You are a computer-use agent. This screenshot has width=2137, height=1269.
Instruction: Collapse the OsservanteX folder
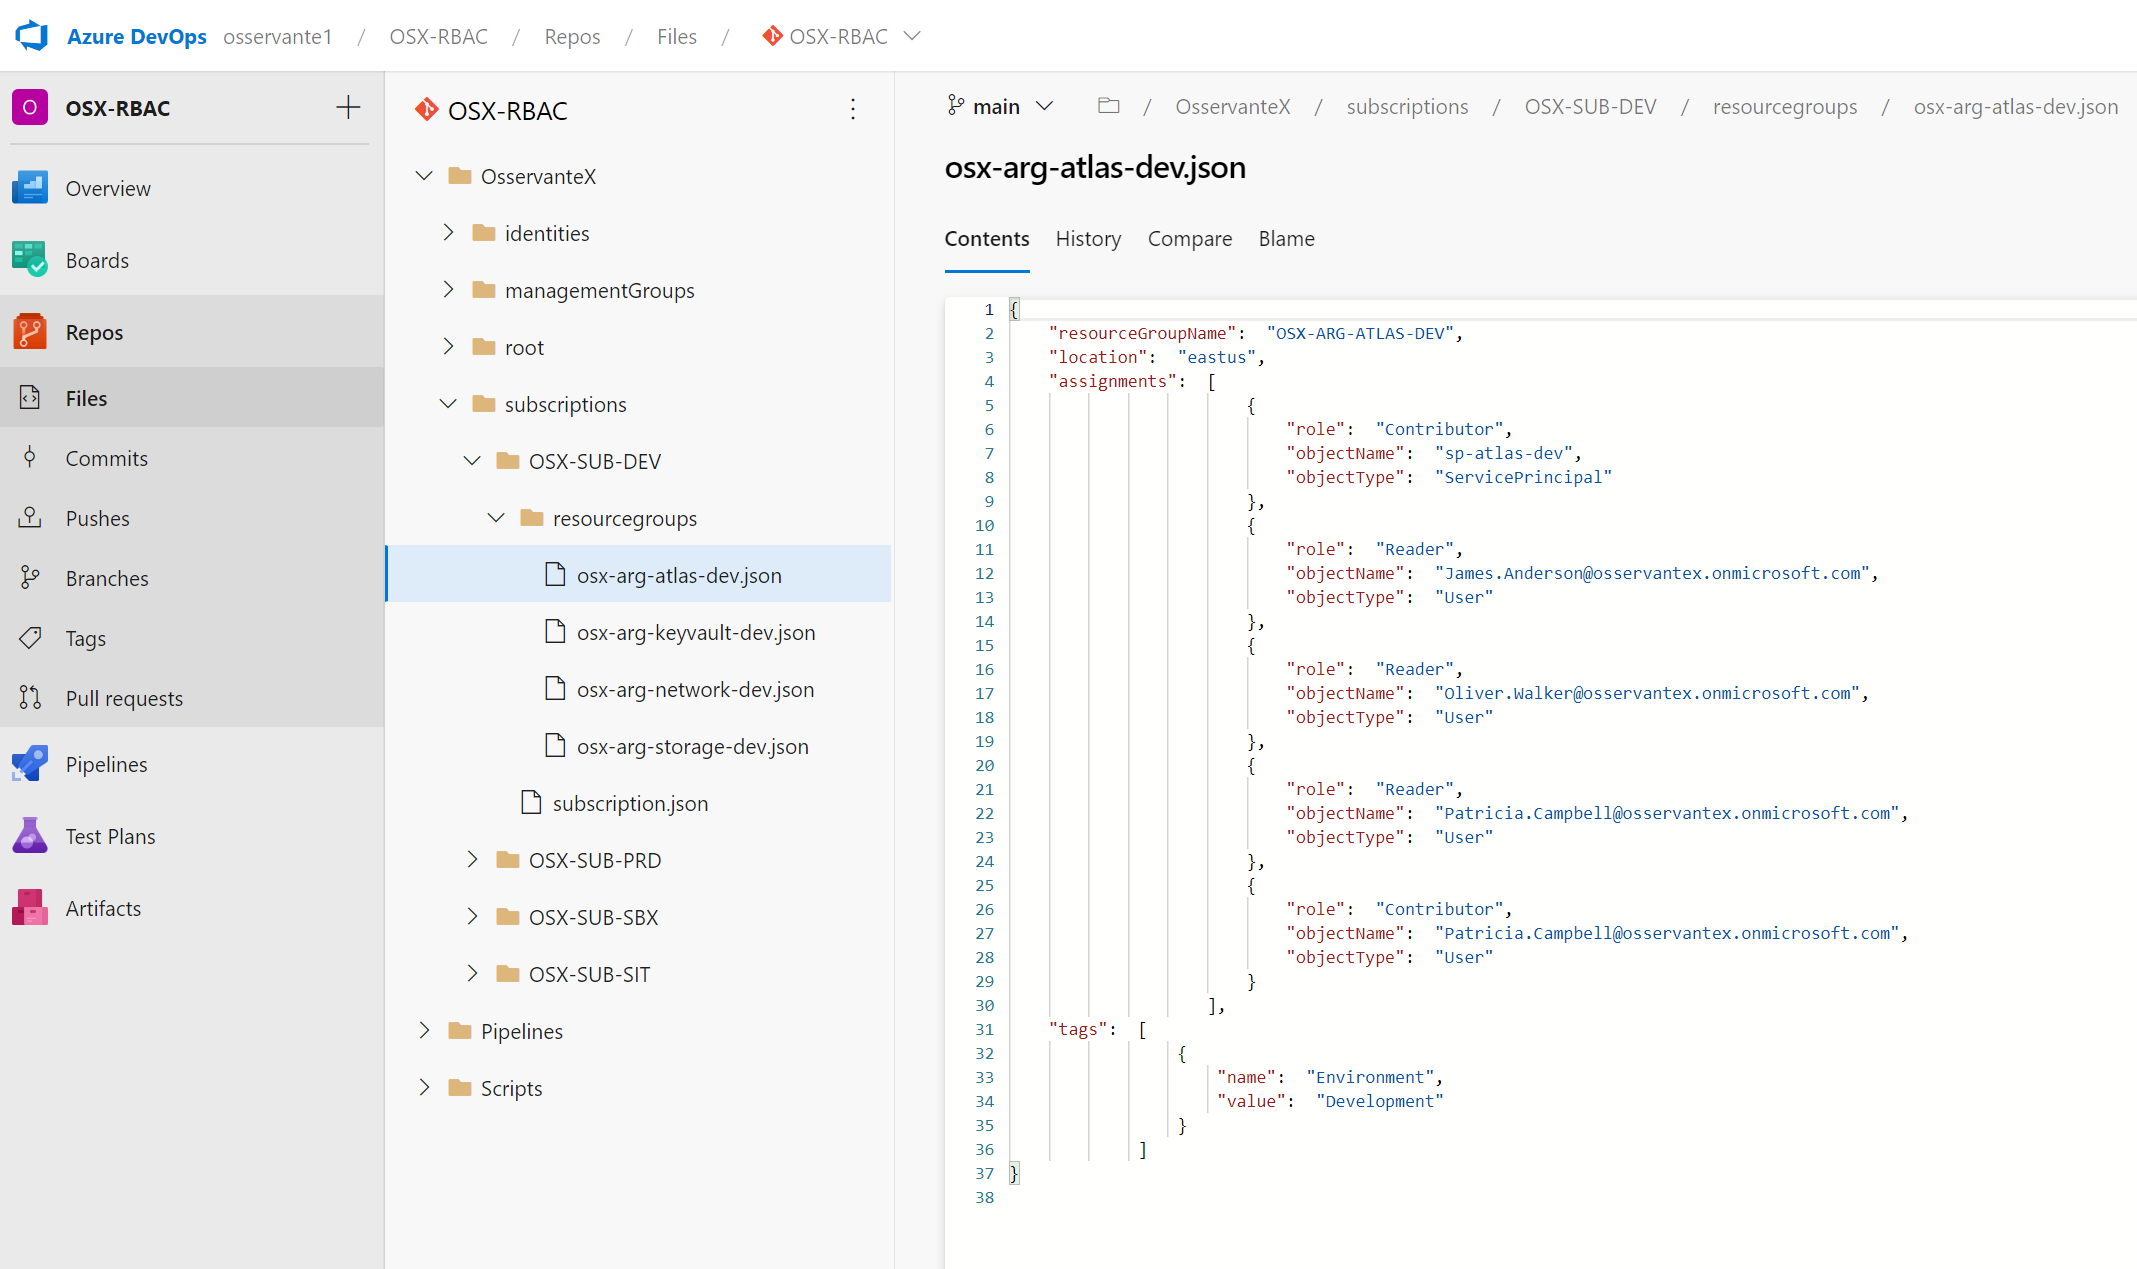tap(424, 176)
